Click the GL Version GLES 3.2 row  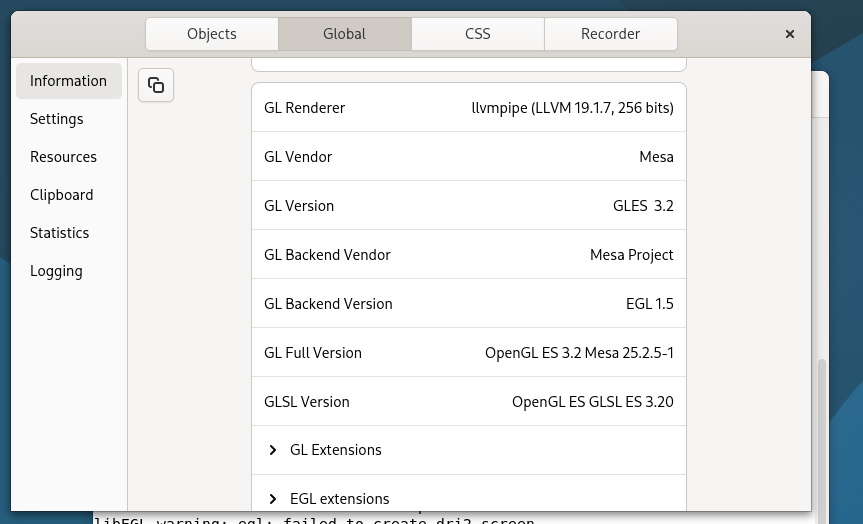pyautogui.click(x=468, y=206)
